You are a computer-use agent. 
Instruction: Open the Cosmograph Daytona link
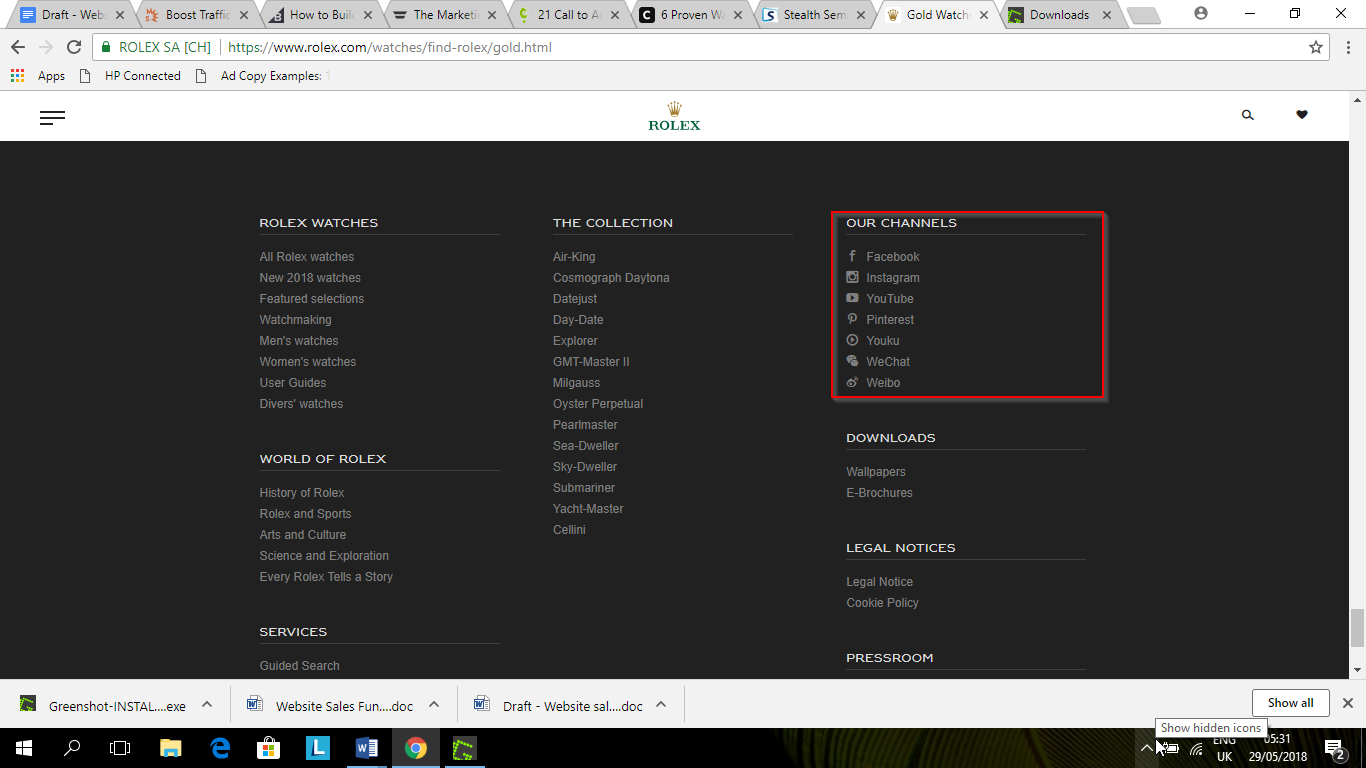tap(611, 278)
